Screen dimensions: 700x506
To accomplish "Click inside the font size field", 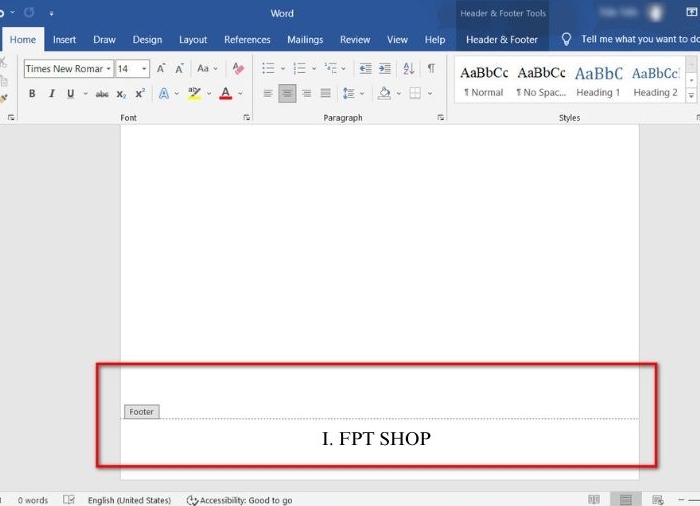I will tap(128, 69).
